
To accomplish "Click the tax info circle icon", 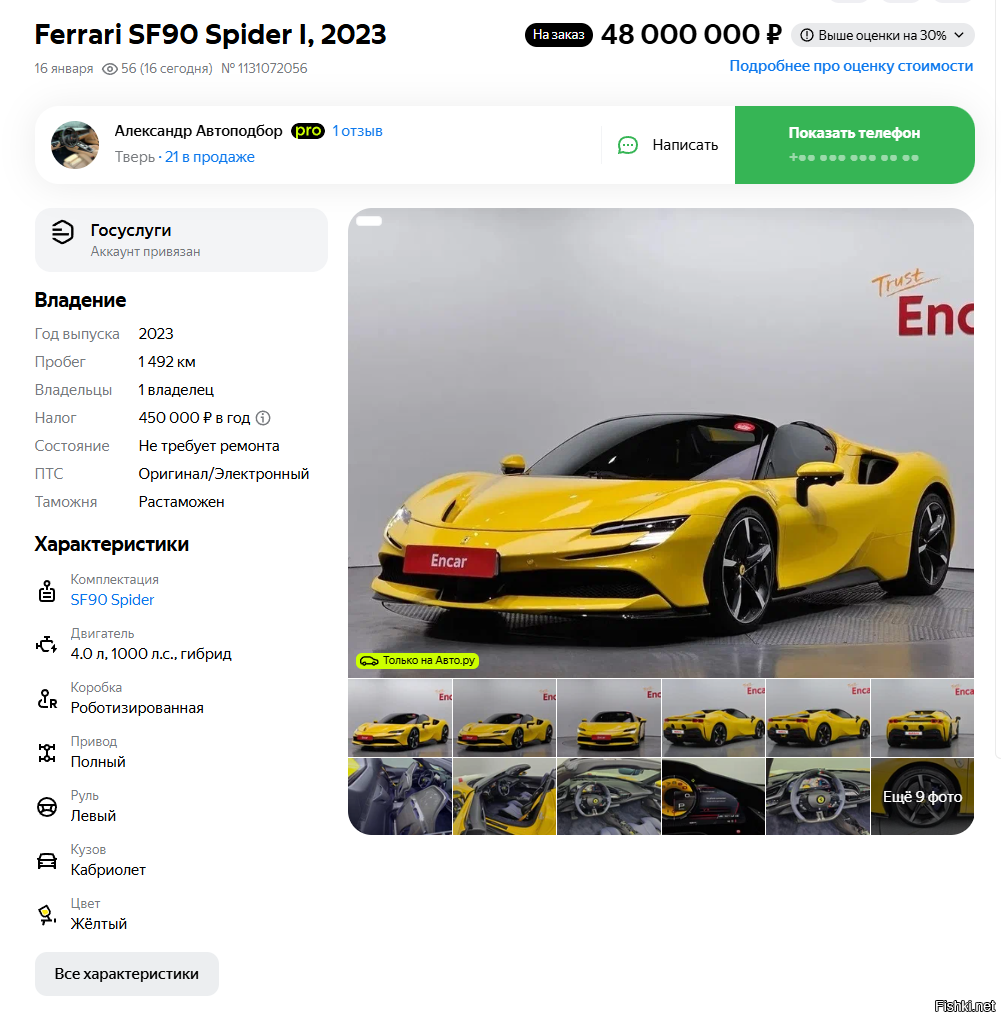I will 263,418.
